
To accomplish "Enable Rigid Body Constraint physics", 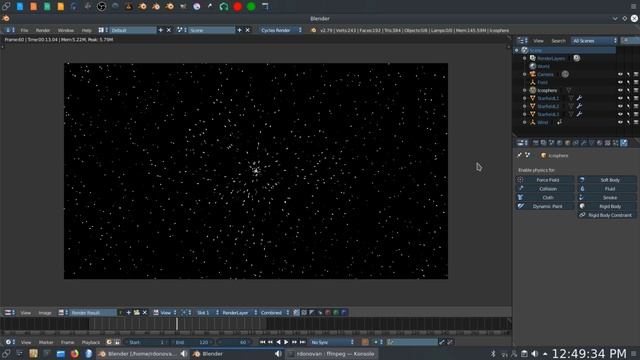I will point(607,215).
